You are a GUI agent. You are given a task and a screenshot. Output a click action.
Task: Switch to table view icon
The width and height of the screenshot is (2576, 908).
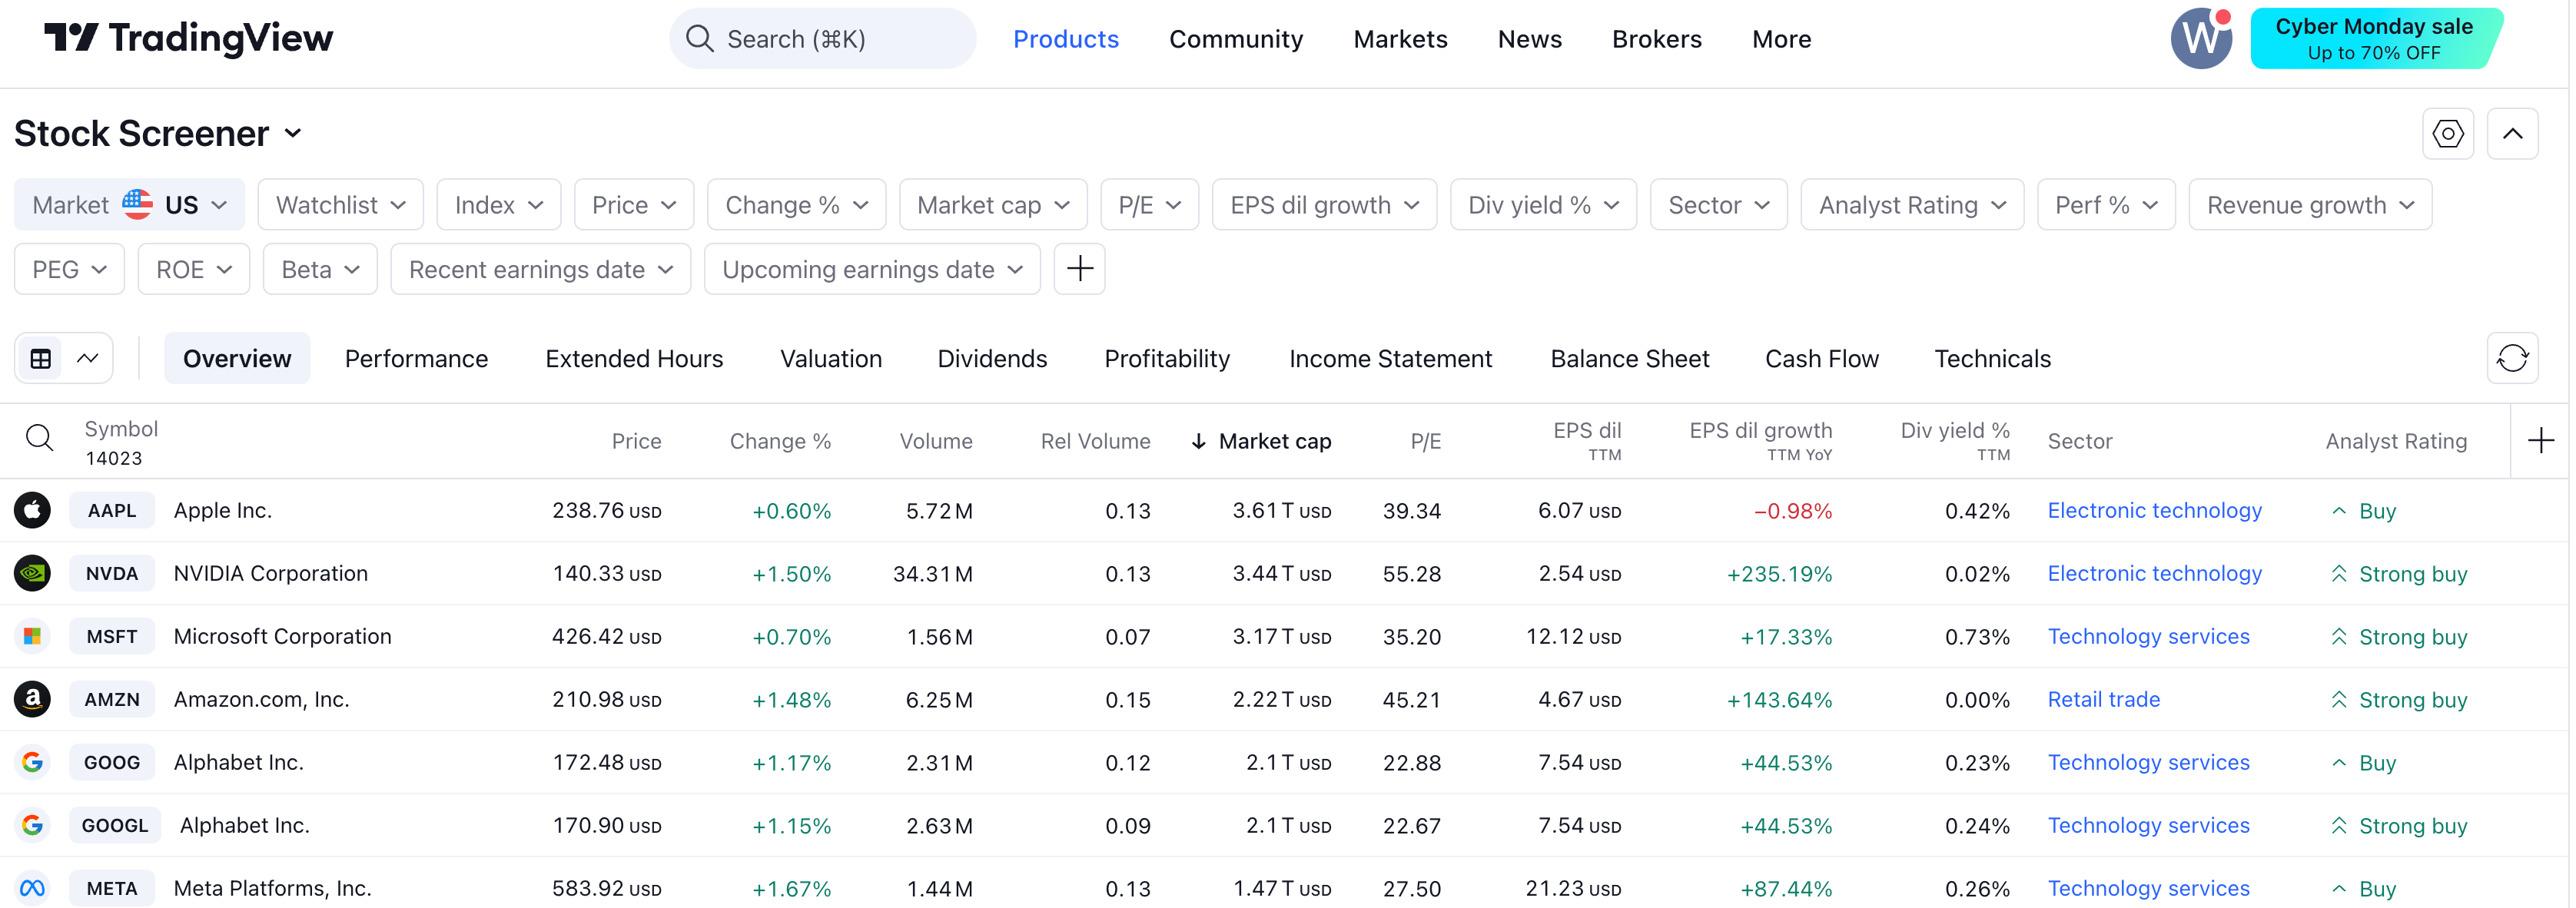(41, 358)
